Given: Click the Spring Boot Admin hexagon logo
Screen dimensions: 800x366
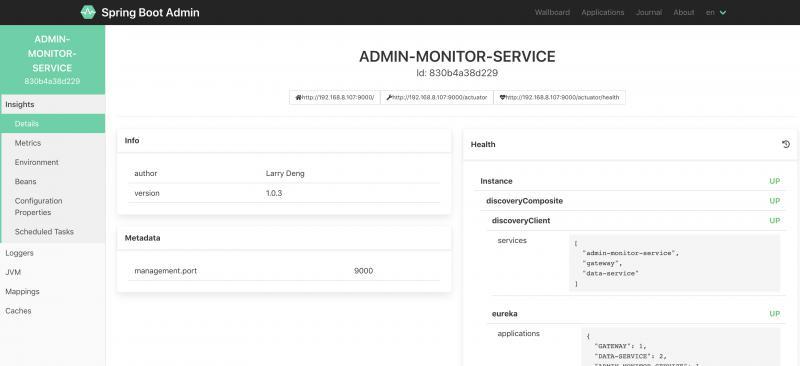Looking at the screenshot, I should pyautogui.click(x=88, y=12).
